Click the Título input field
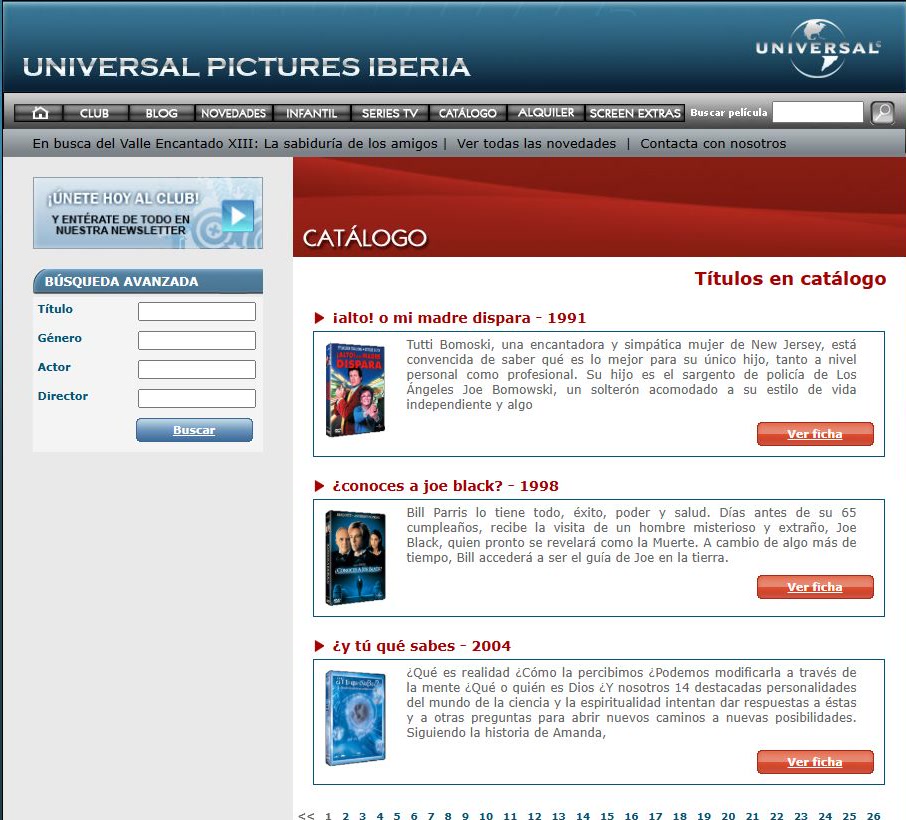Viewport: 906px width, 820px height. [197, 311]
